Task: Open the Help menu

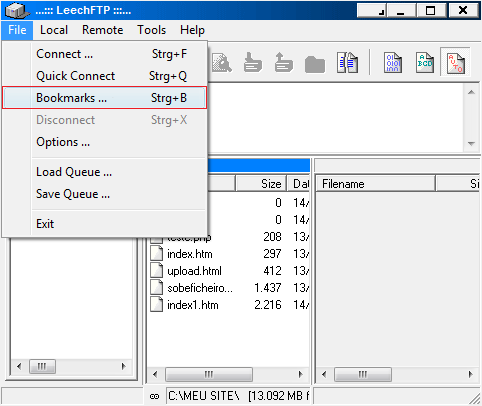Action: (x=192, y=30)
